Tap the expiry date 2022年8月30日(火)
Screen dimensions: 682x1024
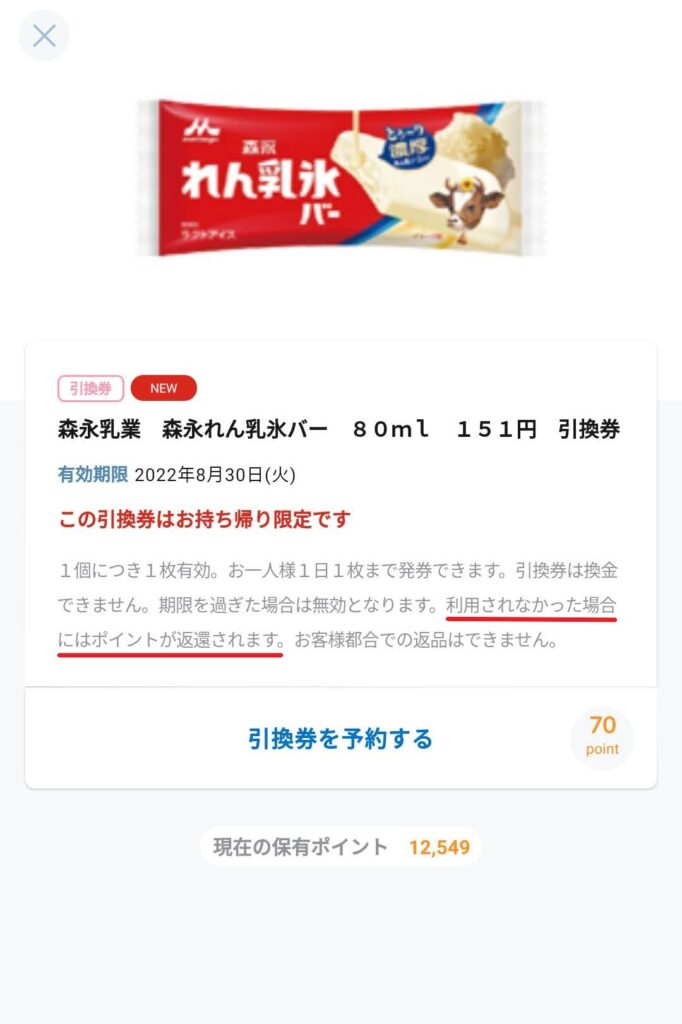click(x=215, y=475)
